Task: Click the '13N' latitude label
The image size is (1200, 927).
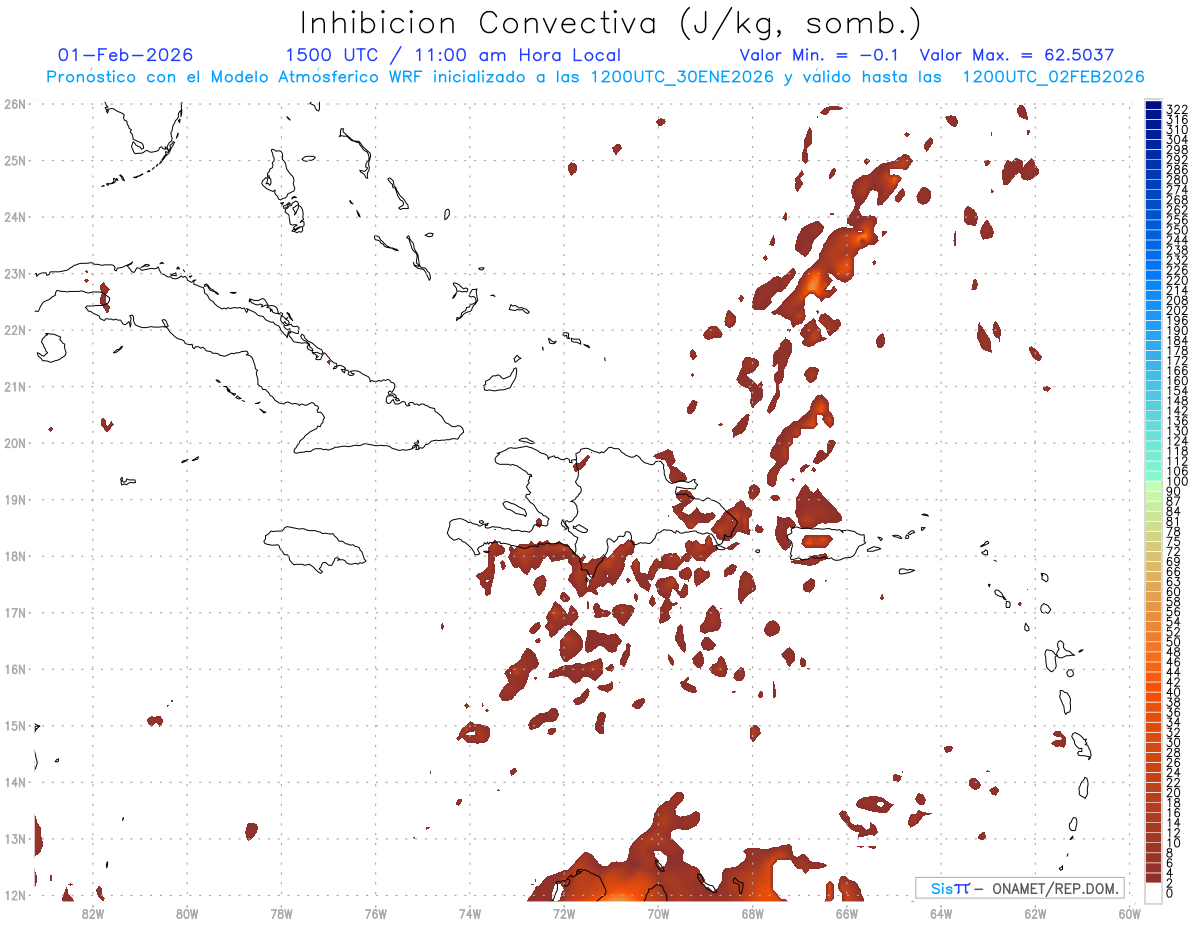Action: tap(15, 838)
